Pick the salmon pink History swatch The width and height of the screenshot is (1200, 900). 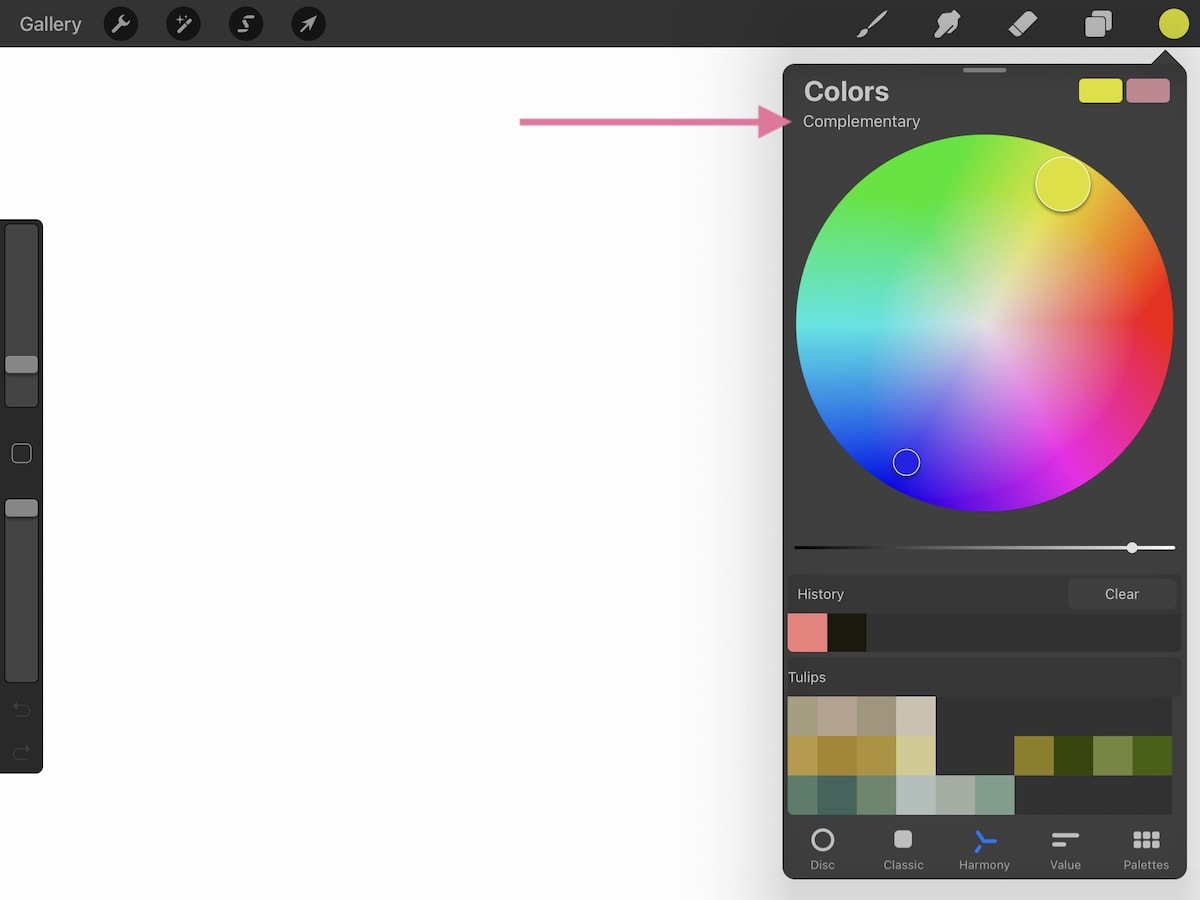[x=807, y=633]
